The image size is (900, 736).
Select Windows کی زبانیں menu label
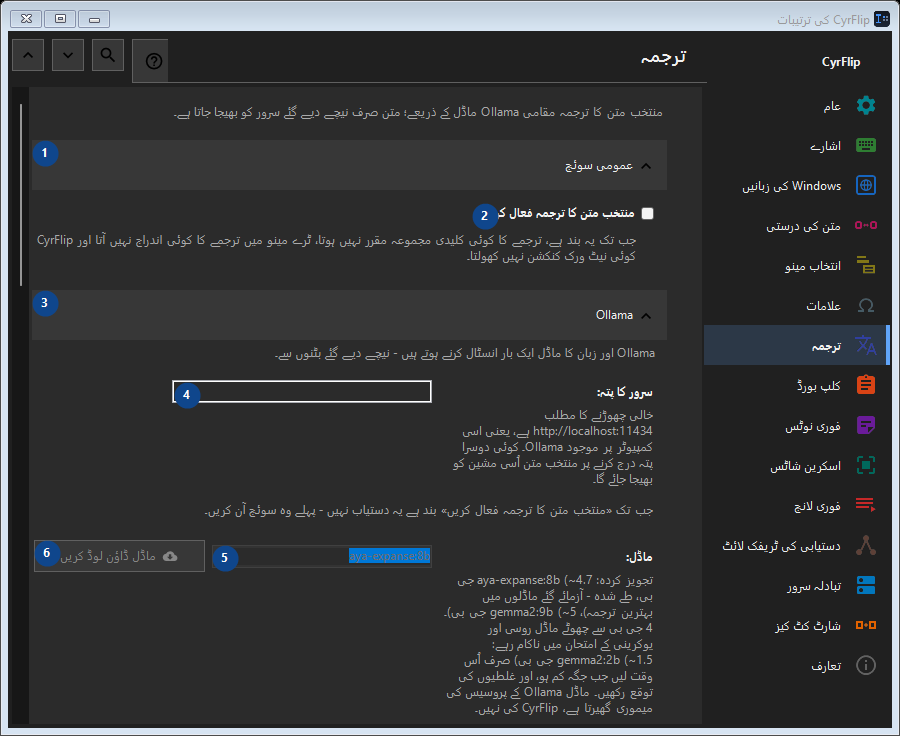point(792,186)
